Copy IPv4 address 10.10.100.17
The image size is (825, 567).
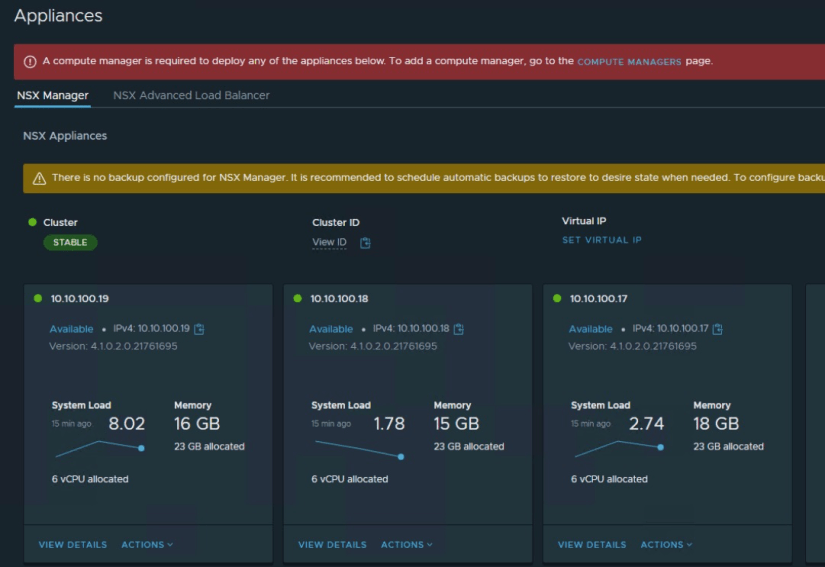718,329
